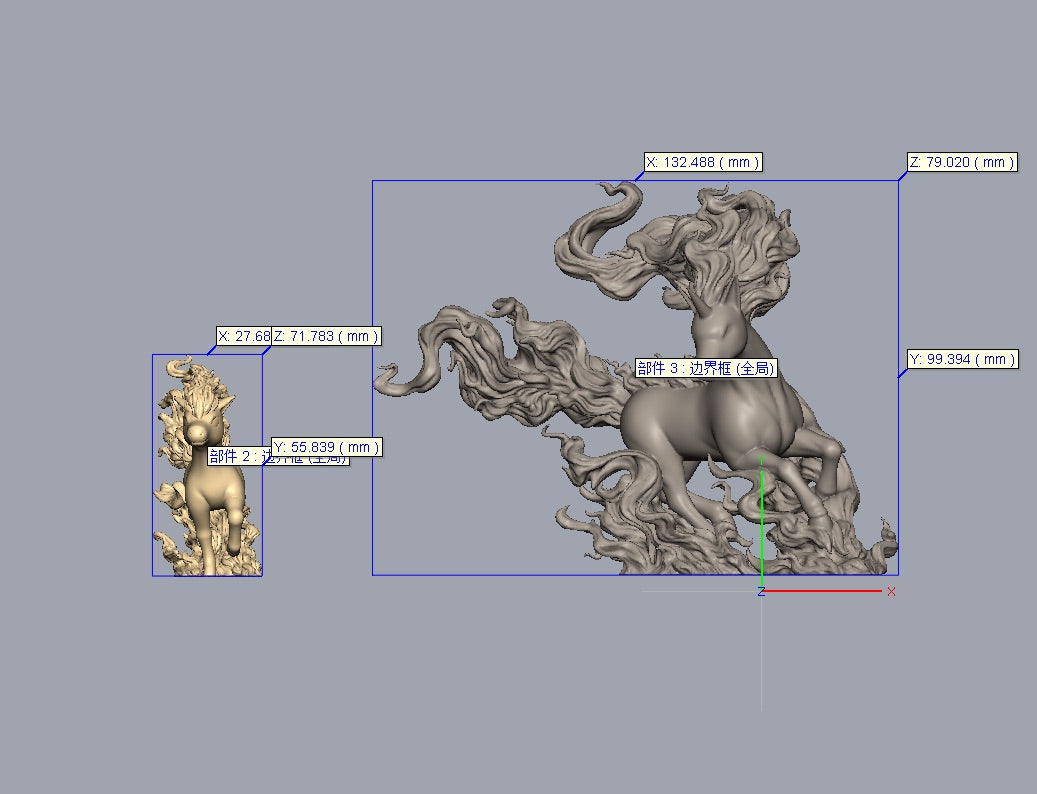The width and height of the screenshot is (1037, 794).
Task: Click the large horse's flowing tail tip
Action: (x=383, y=378)
